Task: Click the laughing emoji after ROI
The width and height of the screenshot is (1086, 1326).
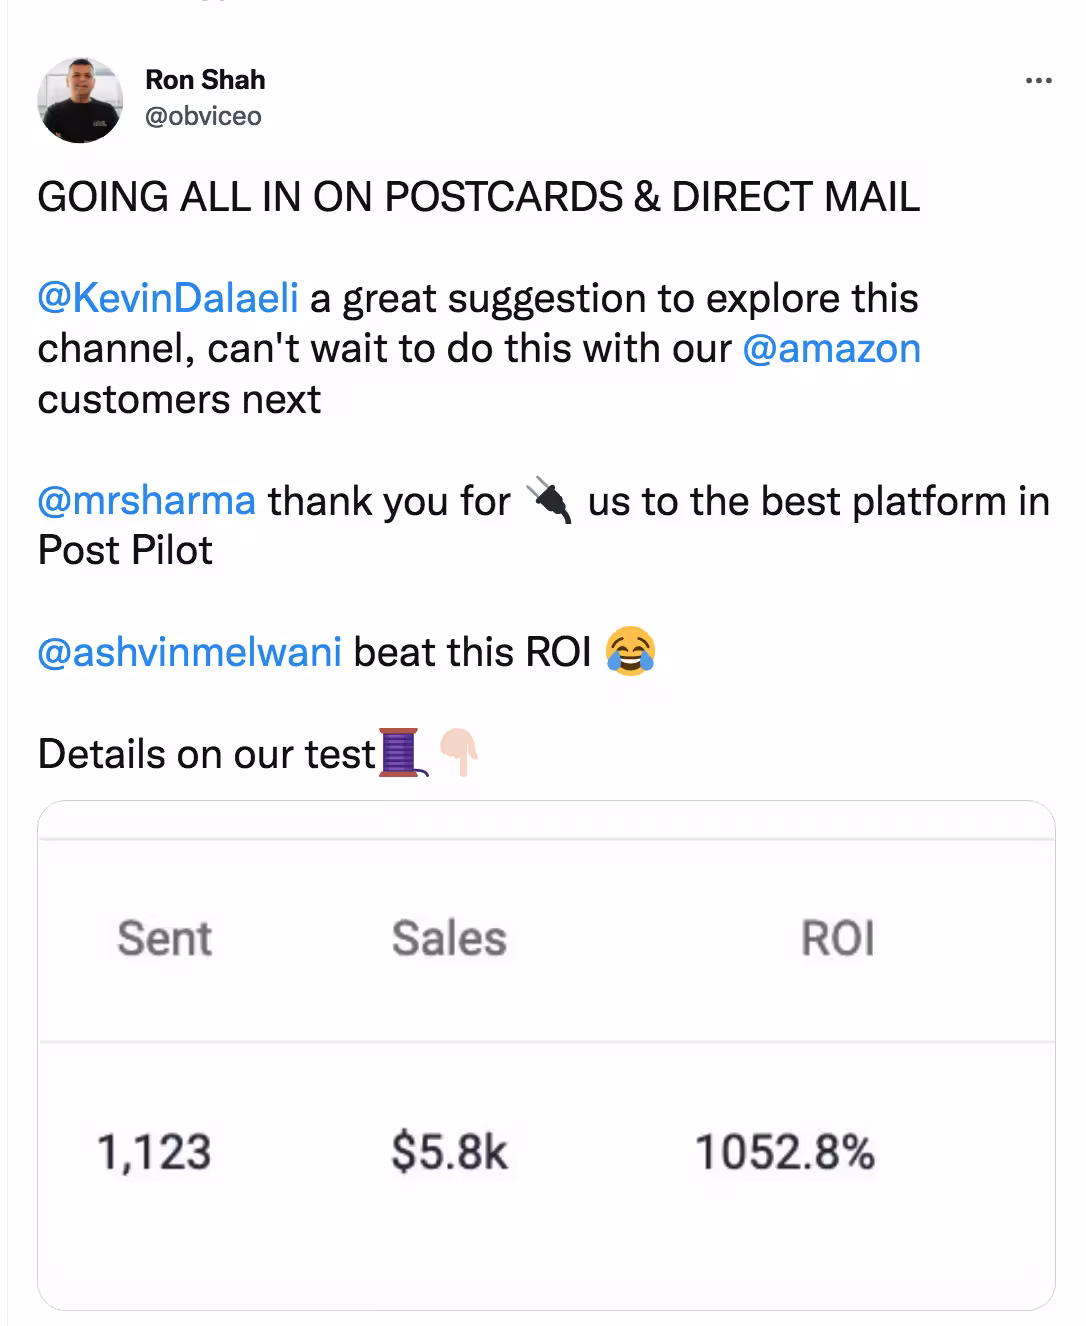Action: tap(630, 651)
